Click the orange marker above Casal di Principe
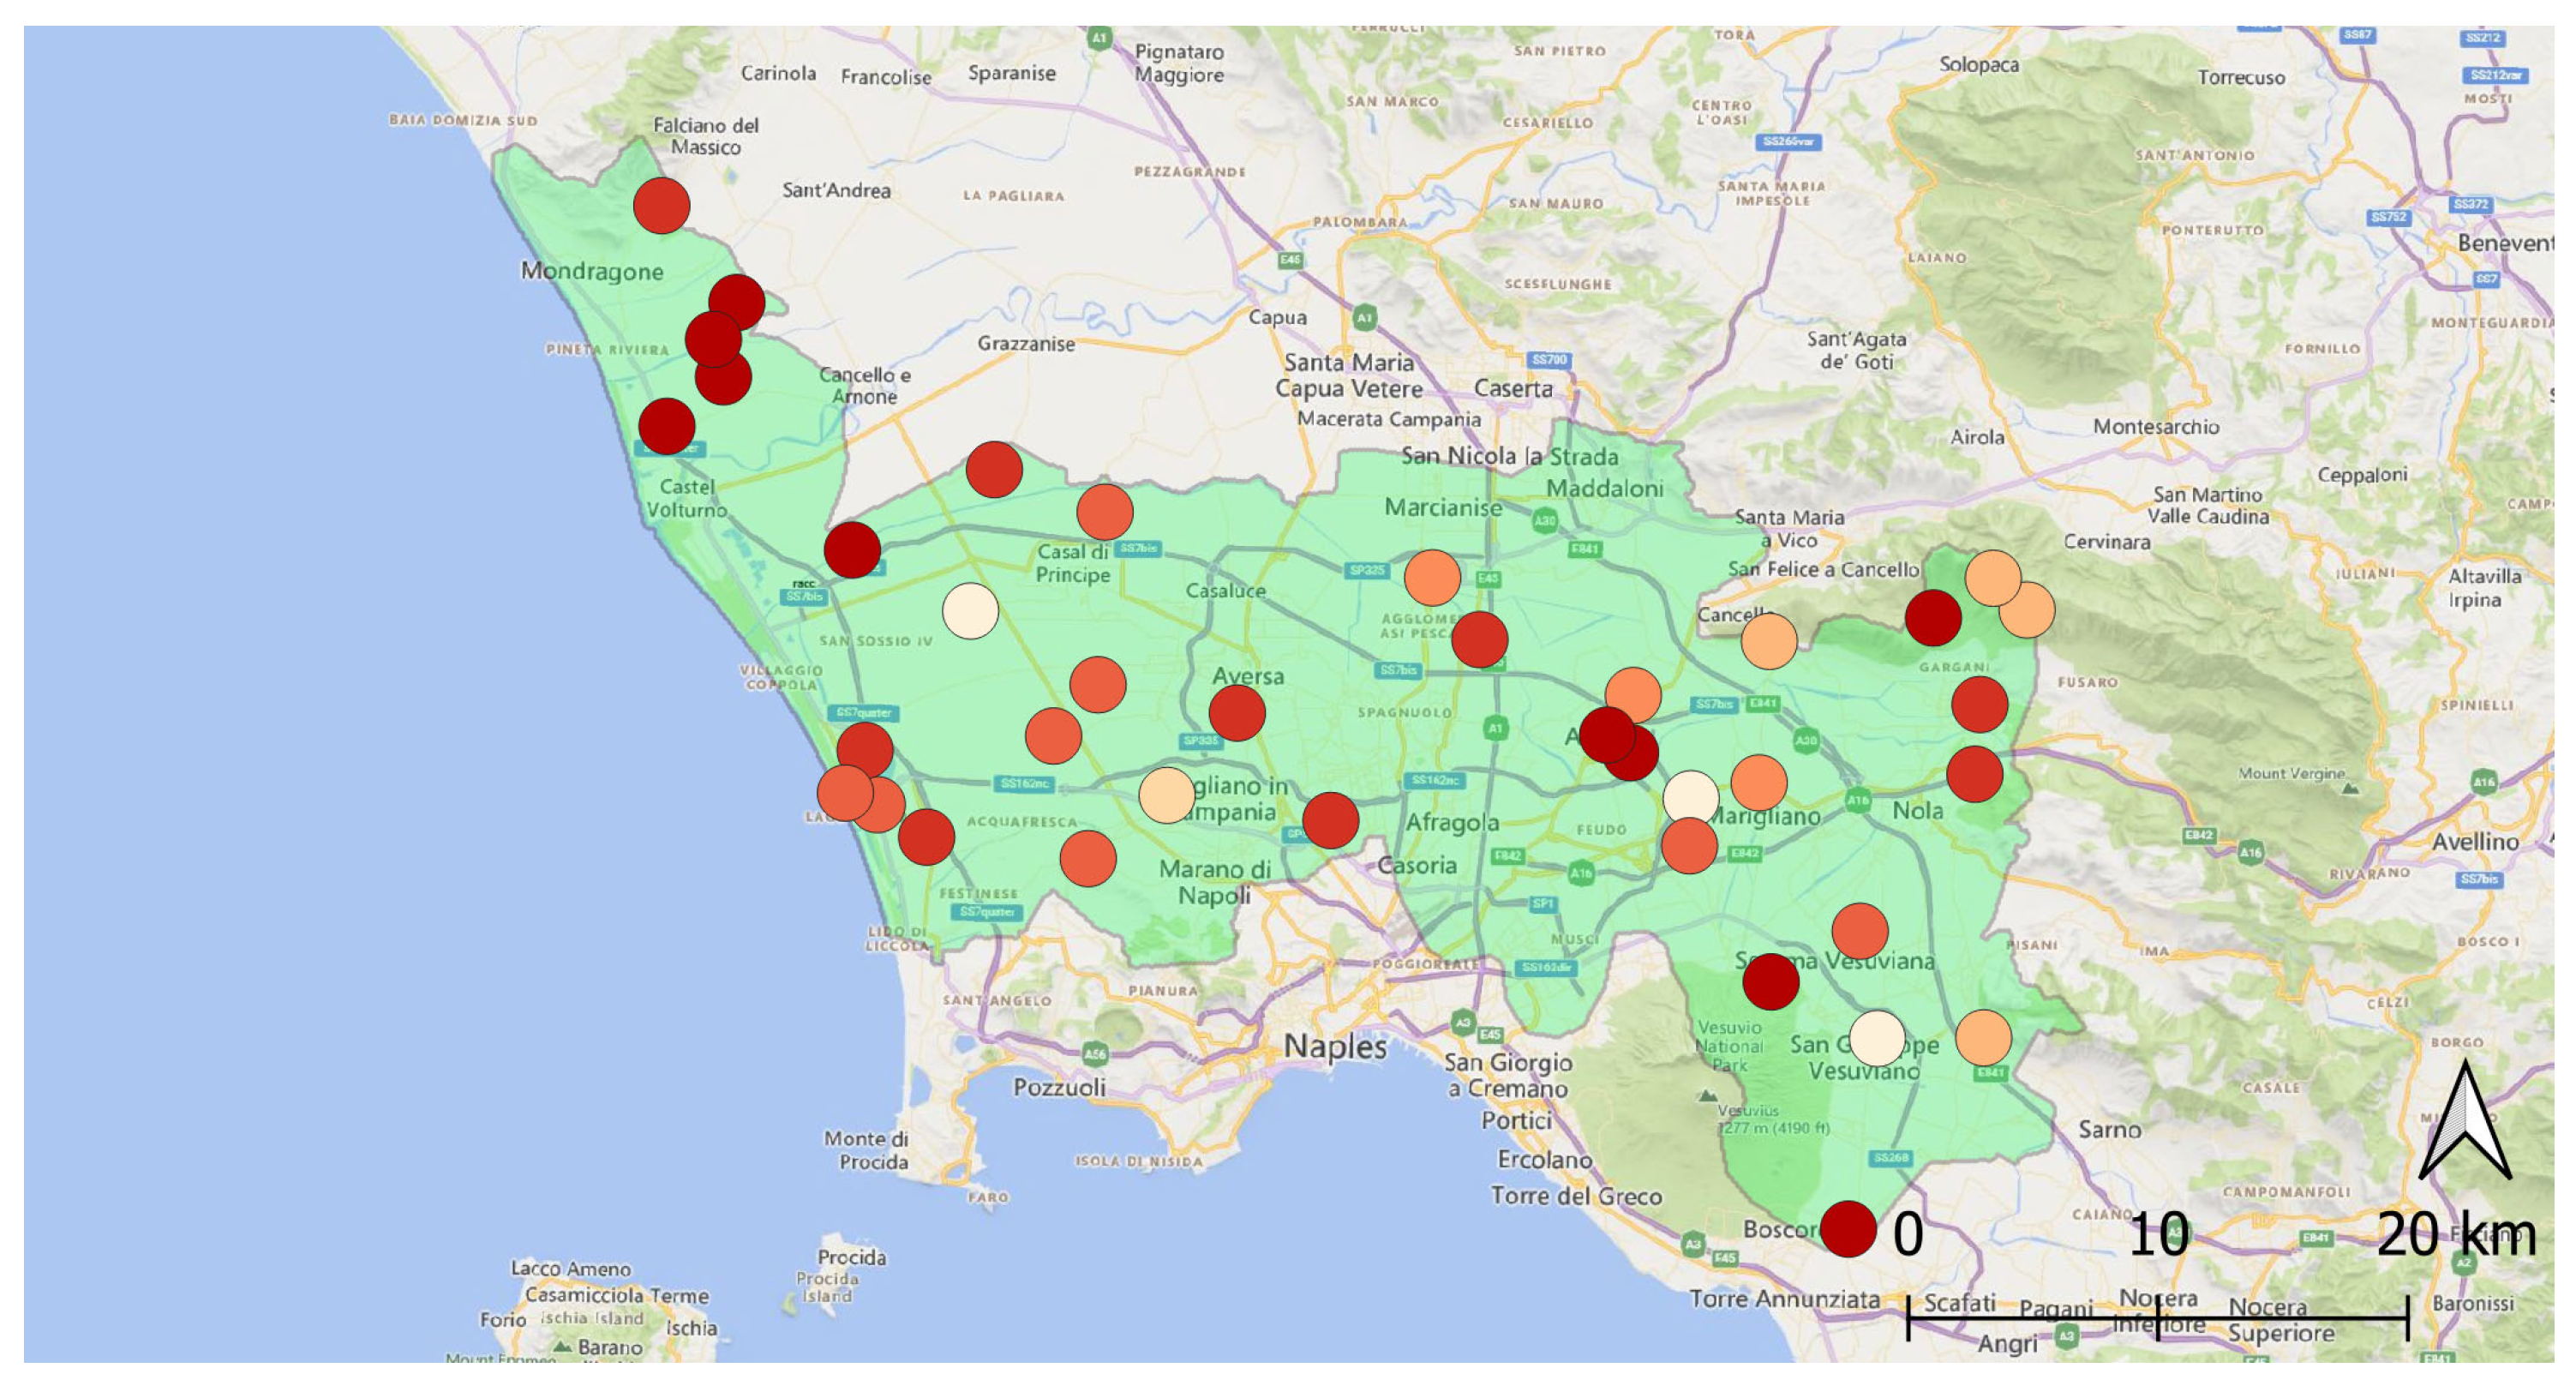The width and height of the screenshot is (2576, 1386). pos(1105,512)
